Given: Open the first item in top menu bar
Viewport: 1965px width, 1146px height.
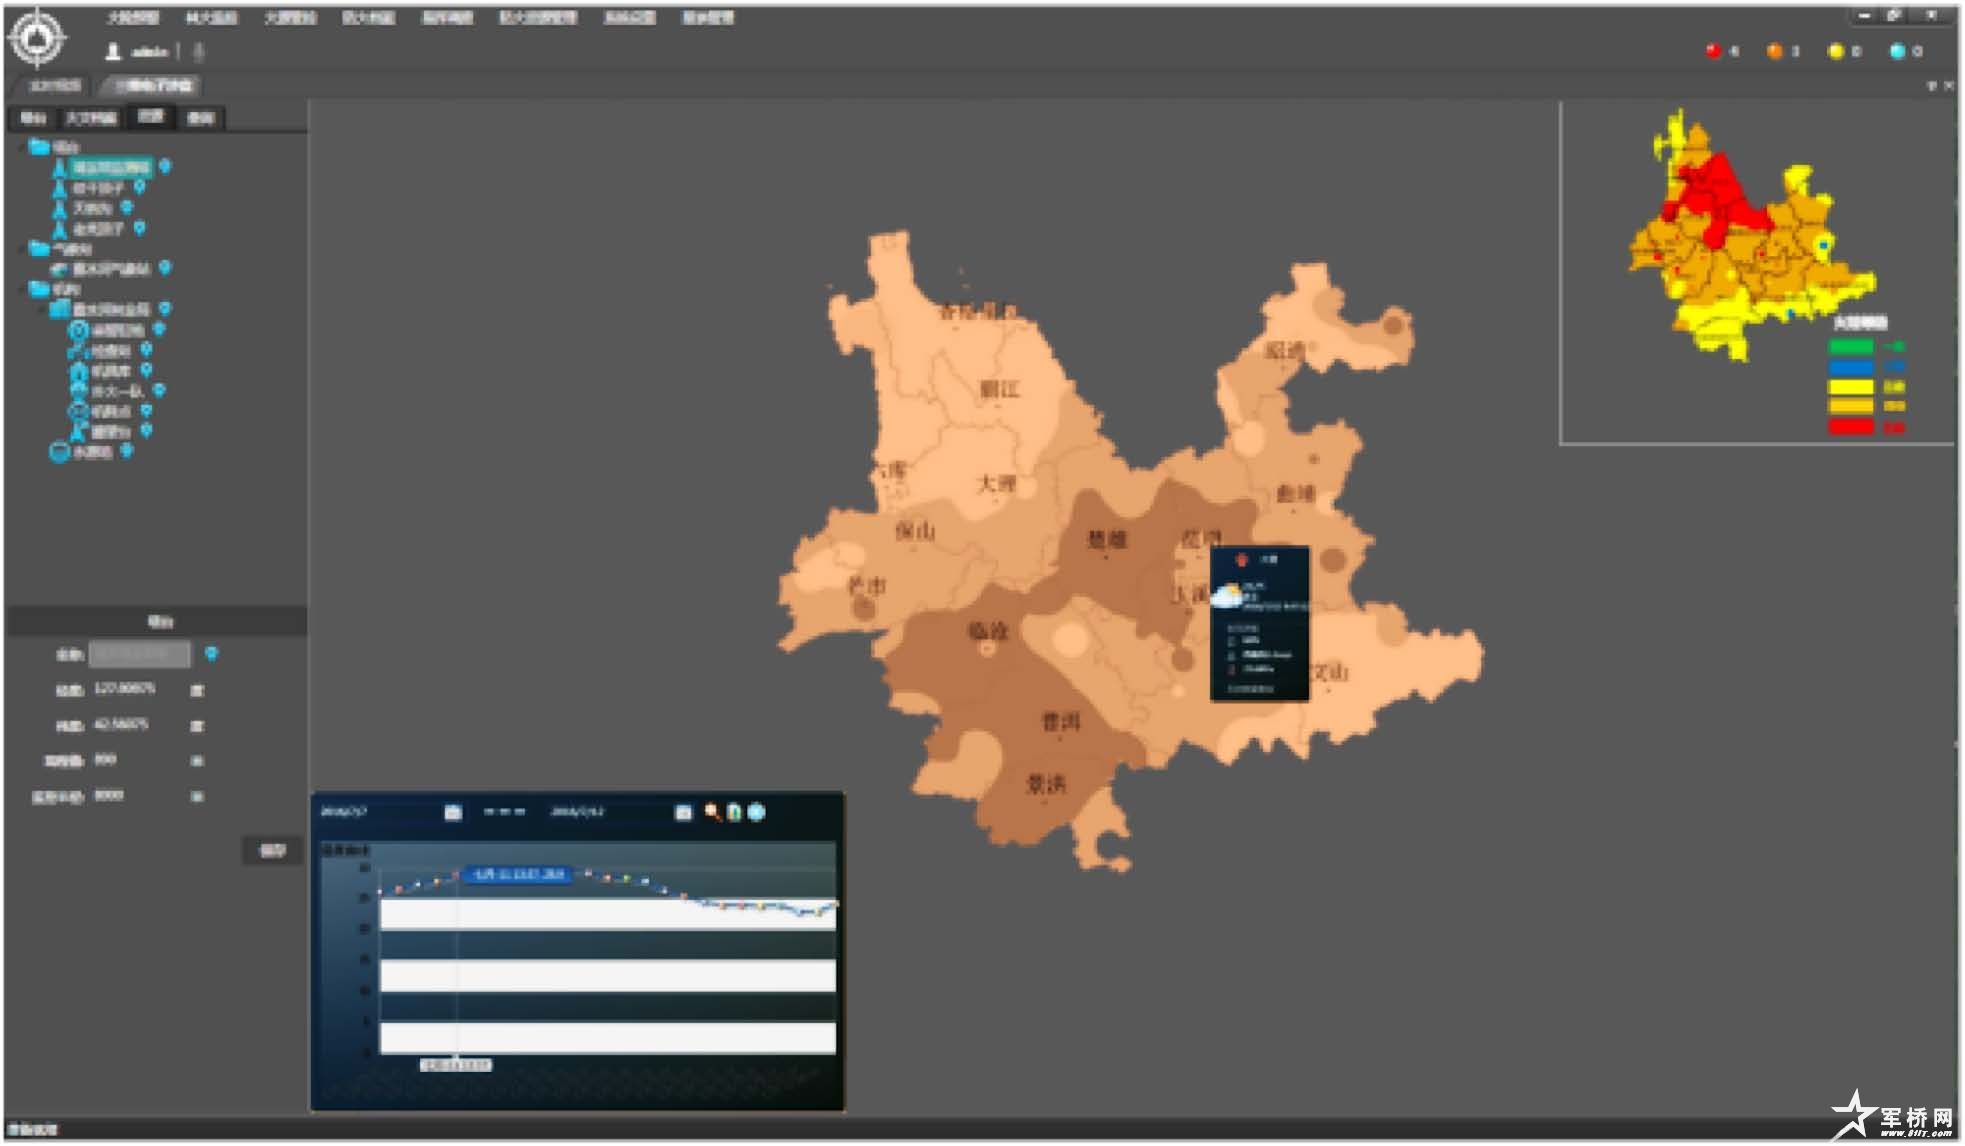Looking at the screenshot, I should [133, 18].
